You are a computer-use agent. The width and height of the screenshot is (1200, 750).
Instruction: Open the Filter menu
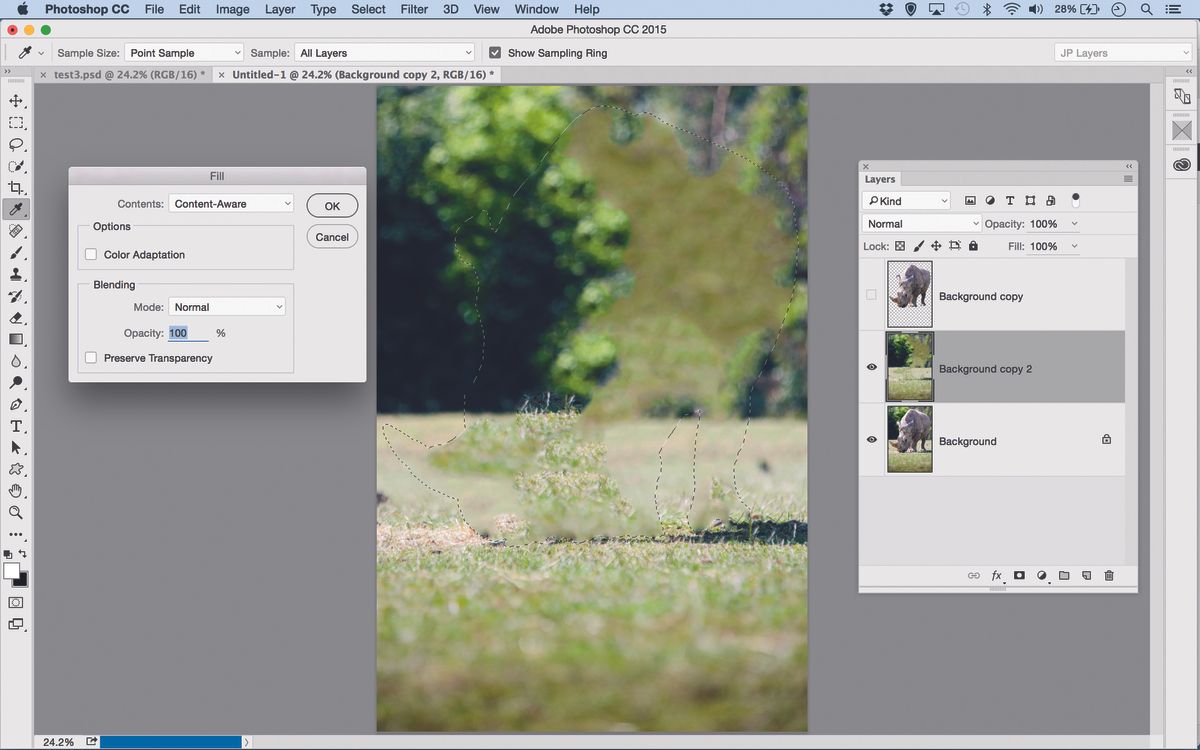[x=413, y=9]
